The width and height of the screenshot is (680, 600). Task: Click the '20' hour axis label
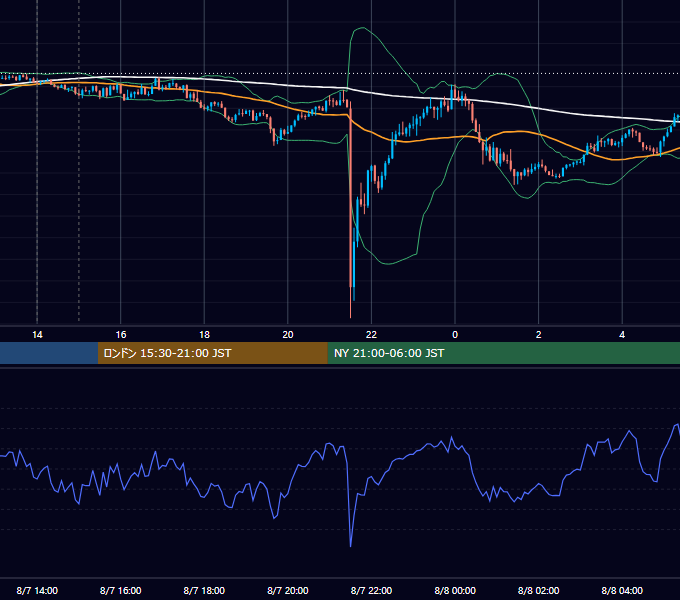click(x=288, y=335)
